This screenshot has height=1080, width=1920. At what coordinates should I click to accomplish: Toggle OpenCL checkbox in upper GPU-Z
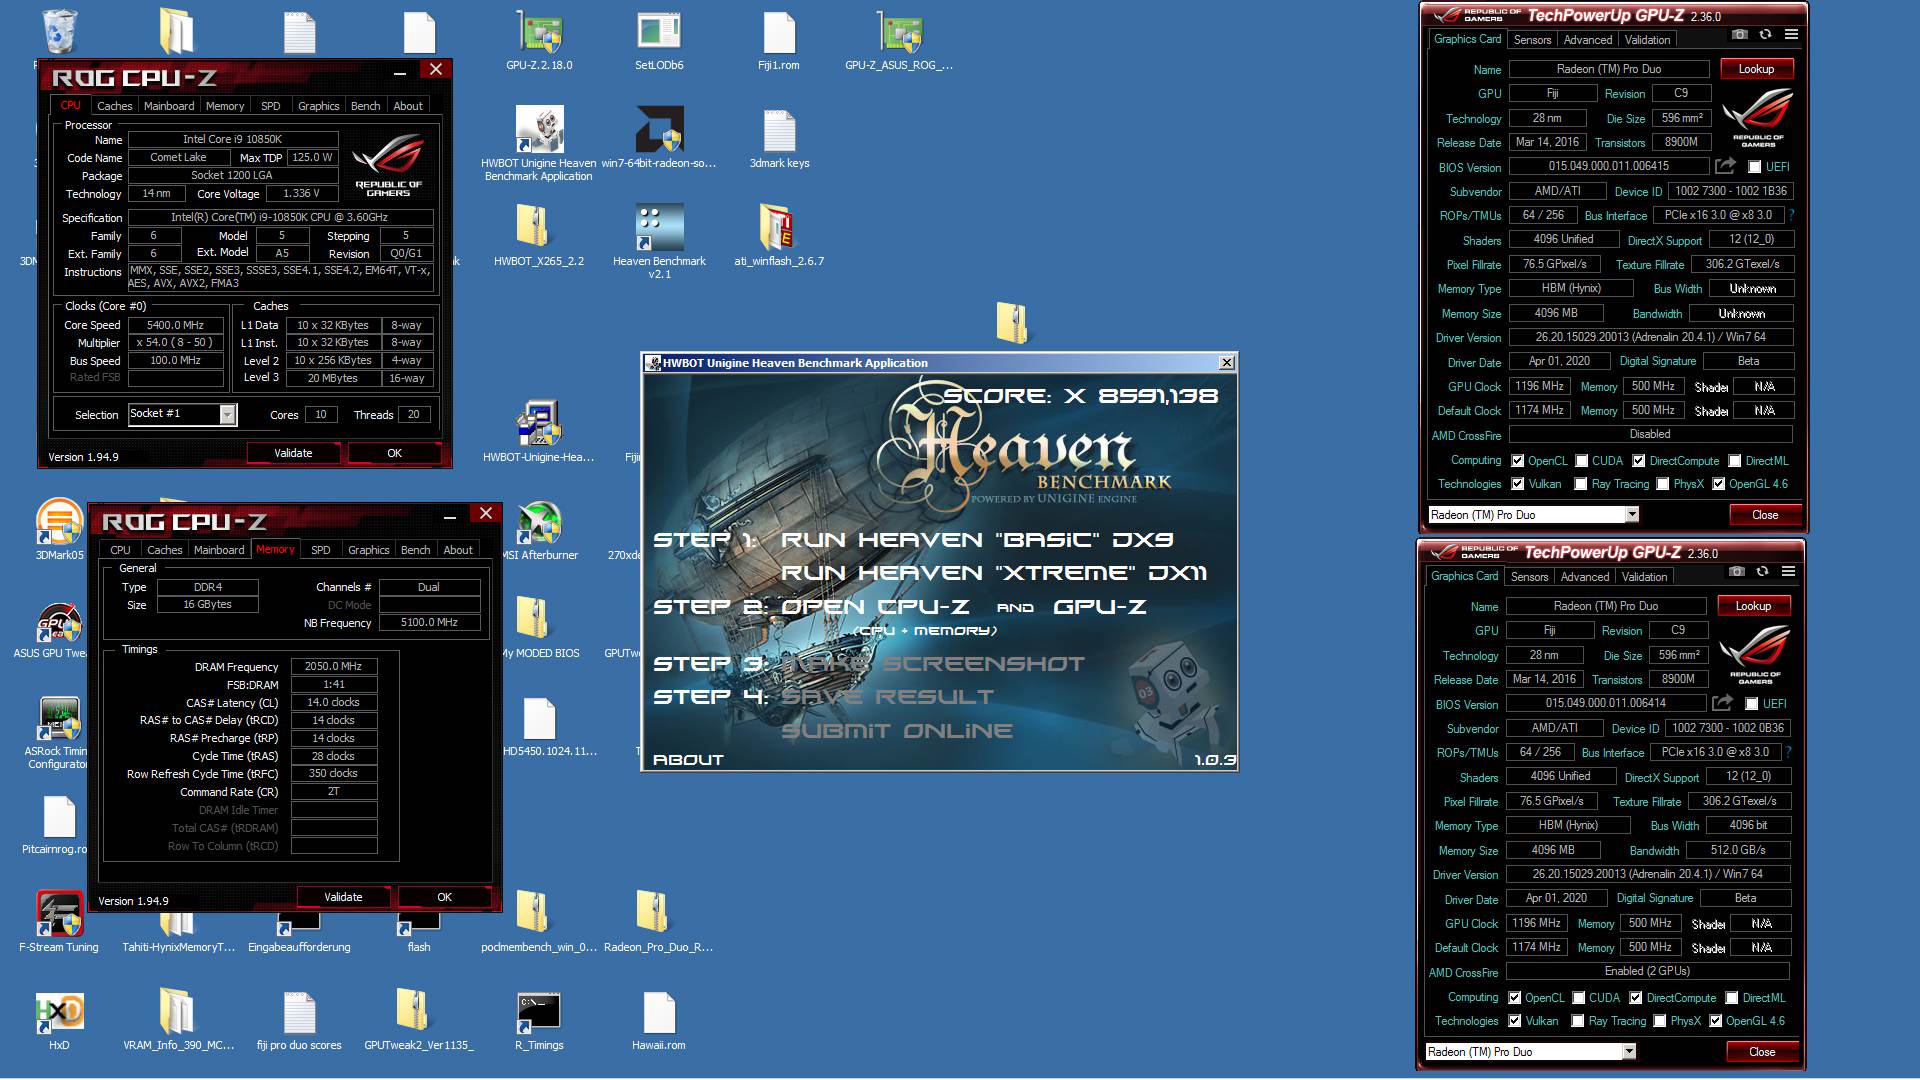1518,461
